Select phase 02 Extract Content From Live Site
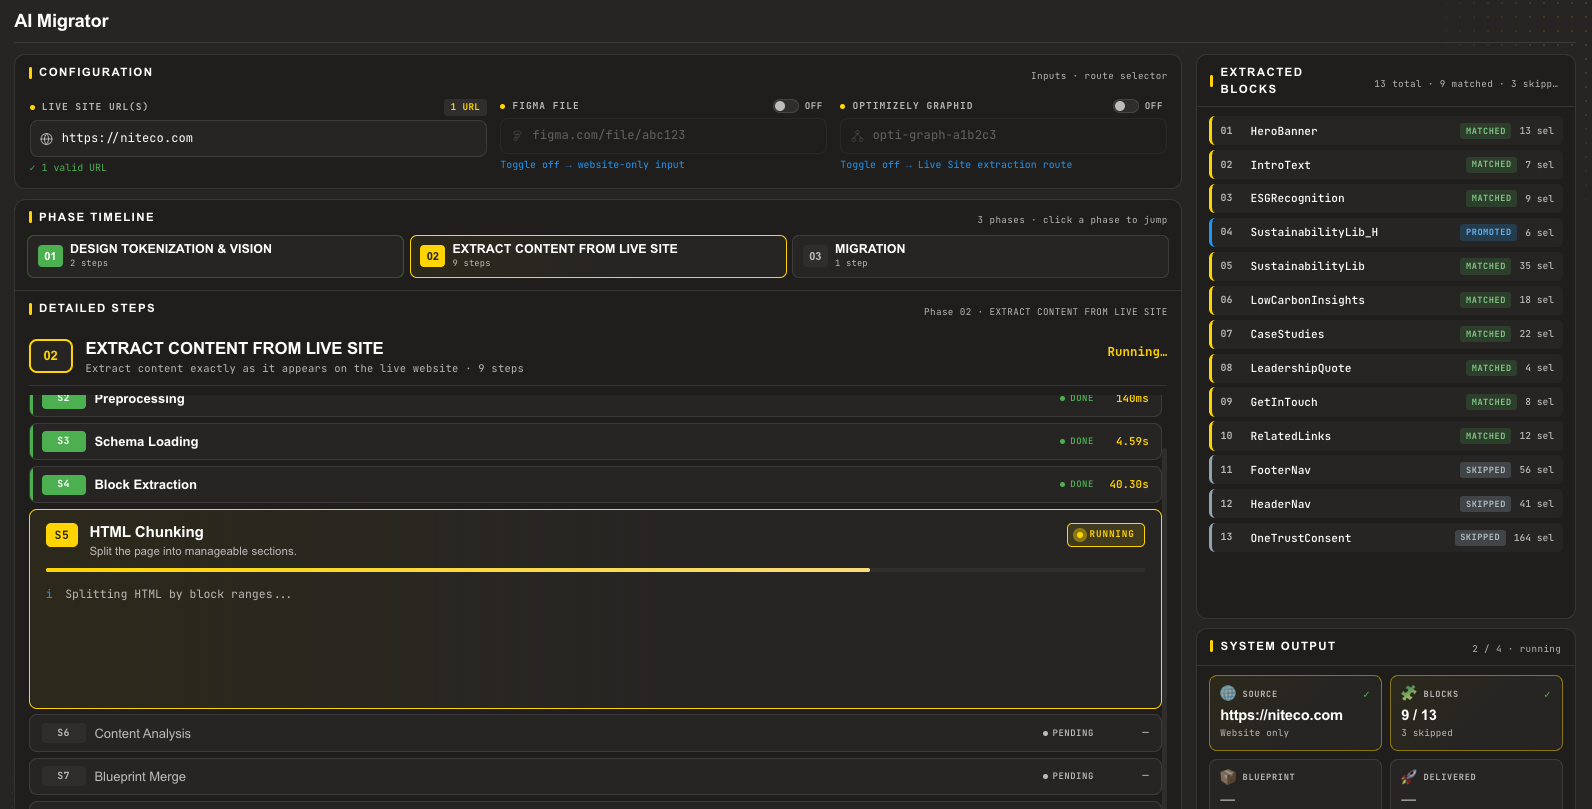Viewport: 1592px width, 809px height. (x=598, y=256)
